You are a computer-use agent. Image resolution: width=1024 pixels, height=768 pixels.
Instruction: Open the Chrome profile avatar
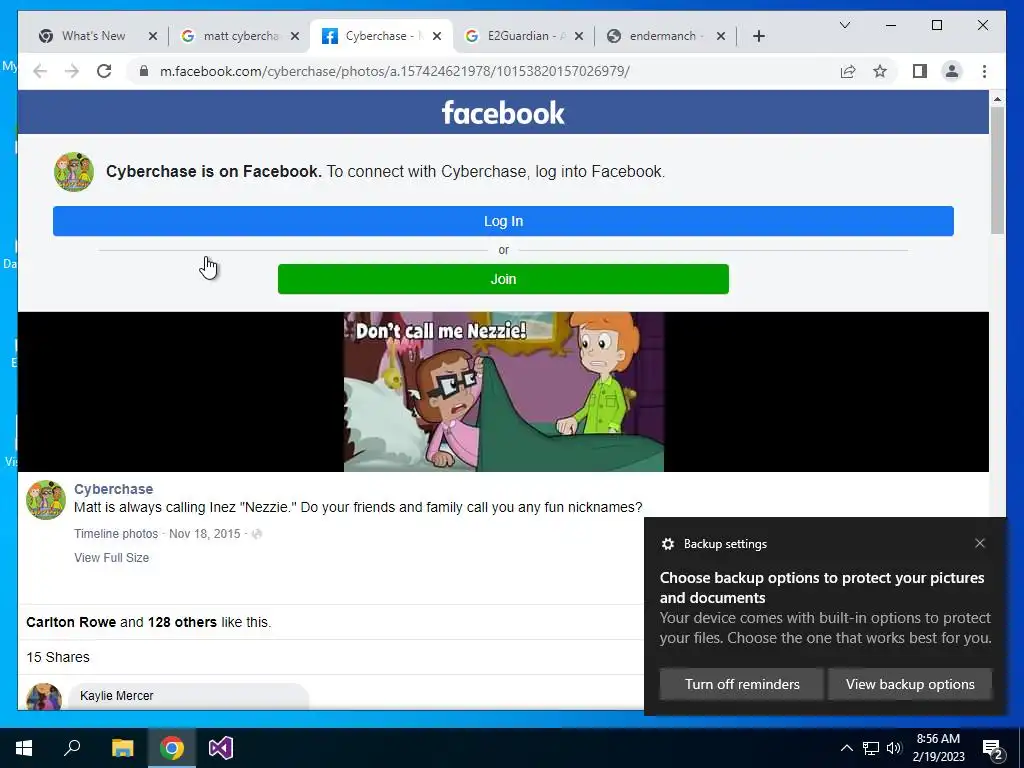coord(952,71)
